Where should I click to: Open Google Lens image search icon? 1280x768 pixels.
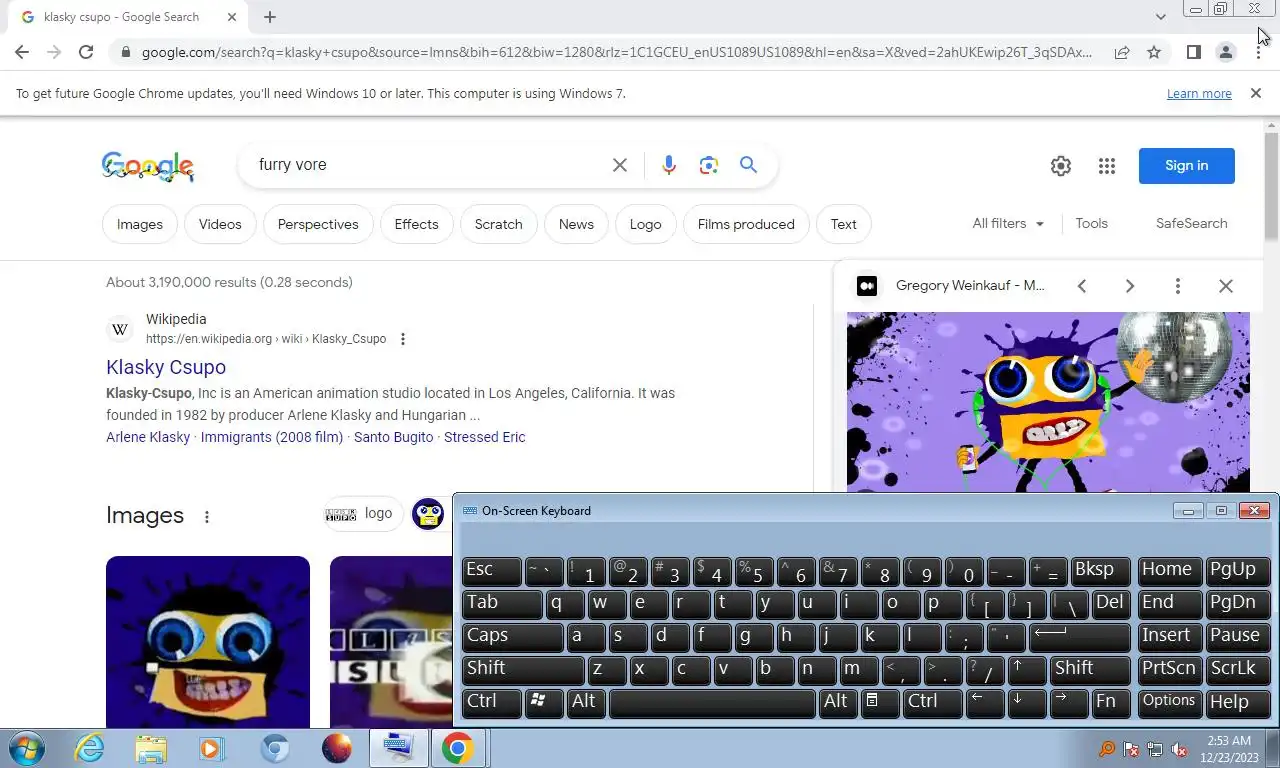pos(709,165)
